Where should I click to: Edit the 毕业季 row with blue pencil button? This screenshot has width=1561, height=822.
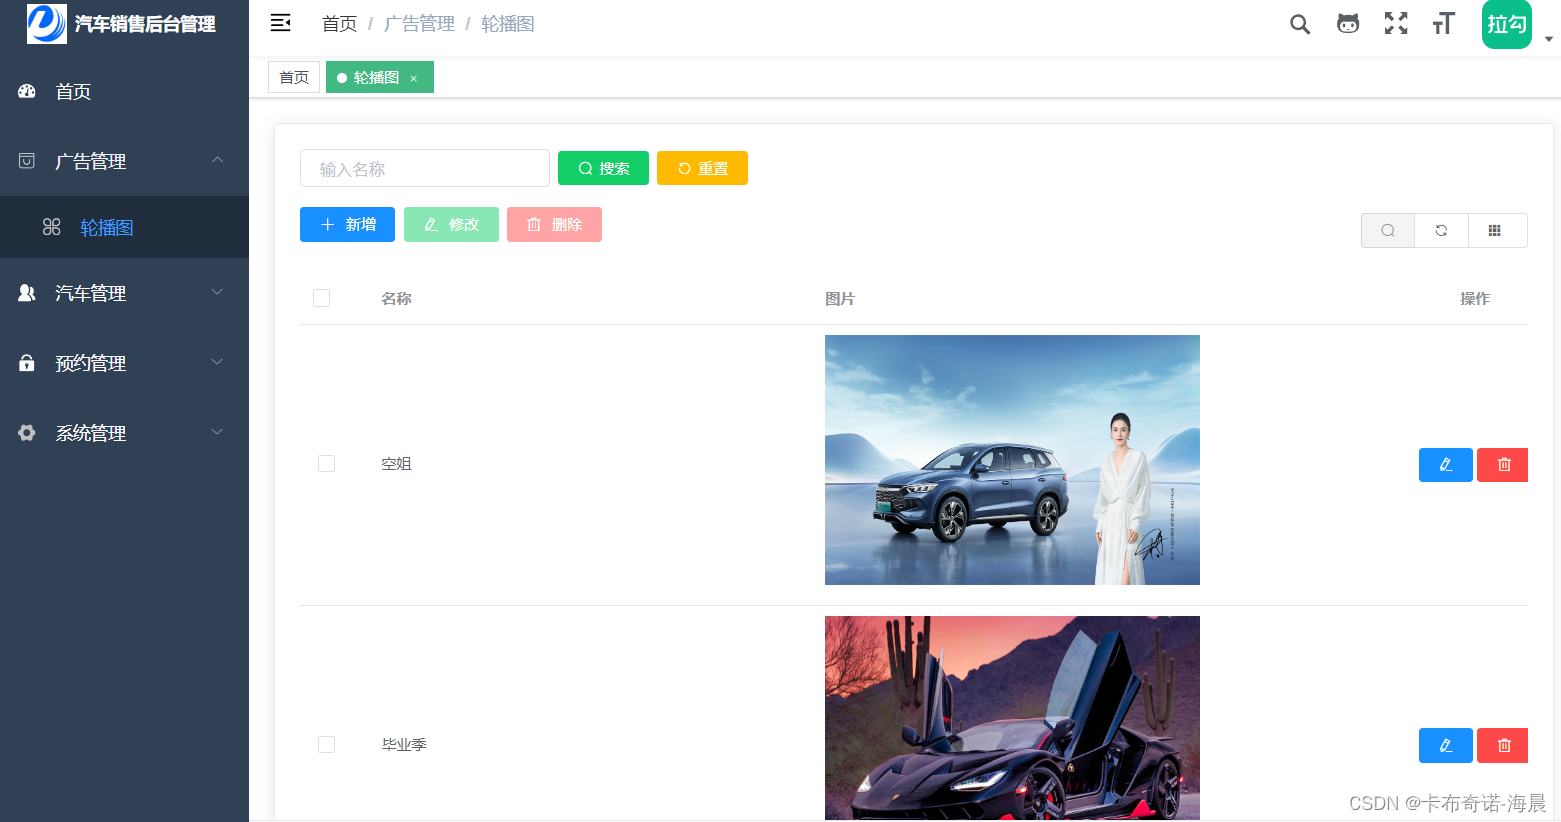click(1446, 746)
